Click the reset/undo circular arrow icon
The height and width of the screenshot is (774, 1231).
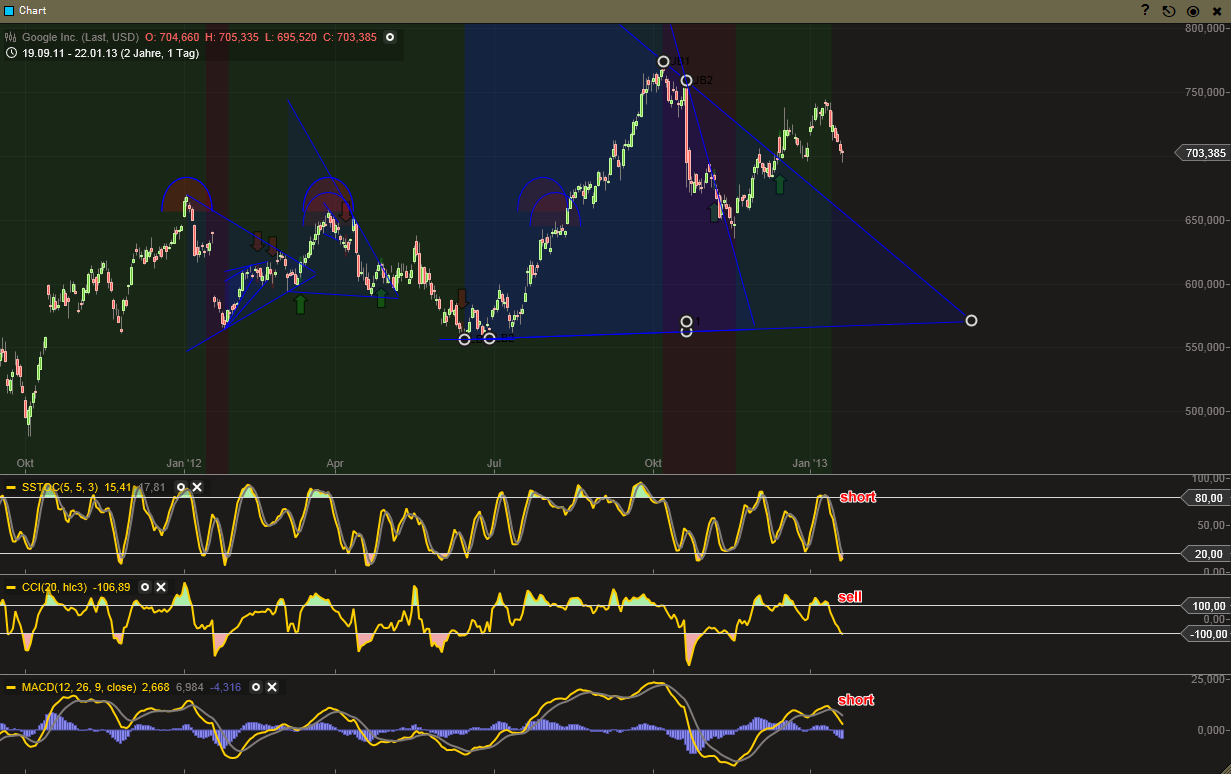click(1169, 11)
